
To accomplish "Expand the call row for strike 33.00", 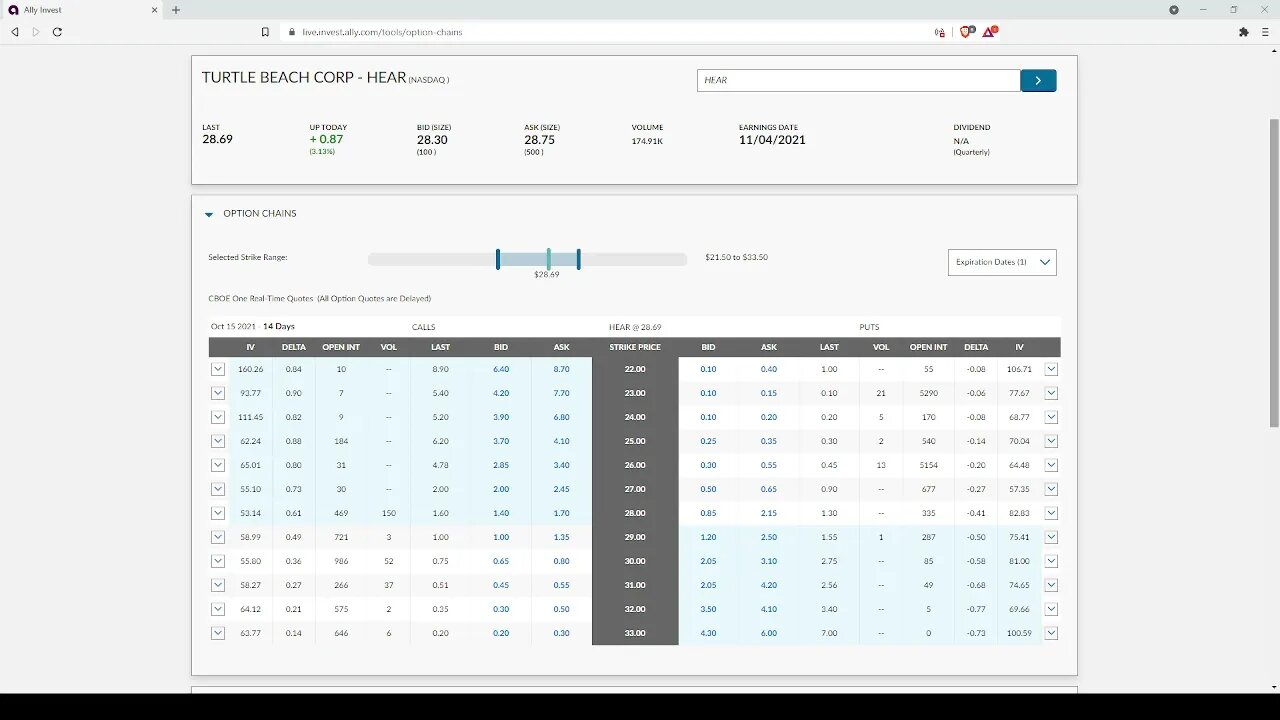I will pyautogui.click(x=218, y=633).
